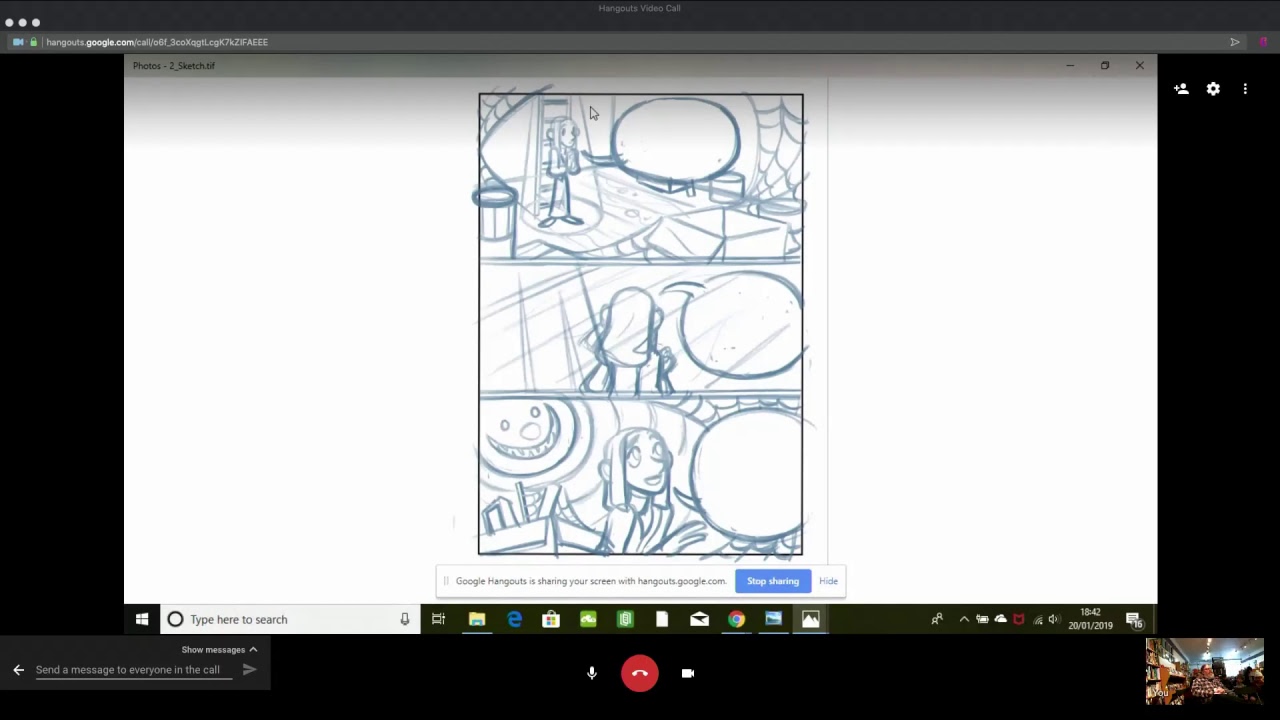Open Microsoft Store from taskbar
1280x720 pixels.
point(551,619)
